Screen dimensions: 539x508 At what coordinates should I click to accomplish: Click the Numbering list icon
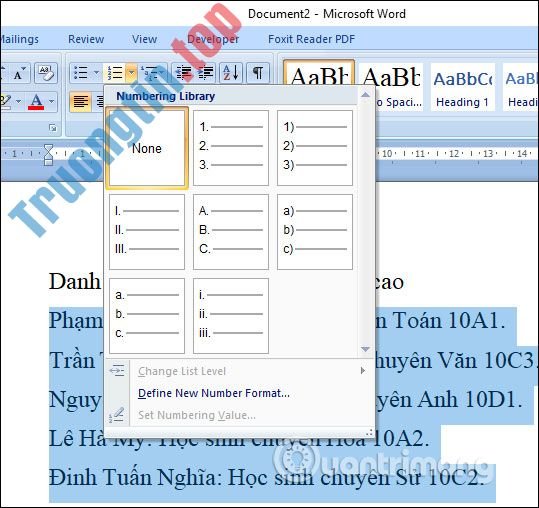point(114,73)
